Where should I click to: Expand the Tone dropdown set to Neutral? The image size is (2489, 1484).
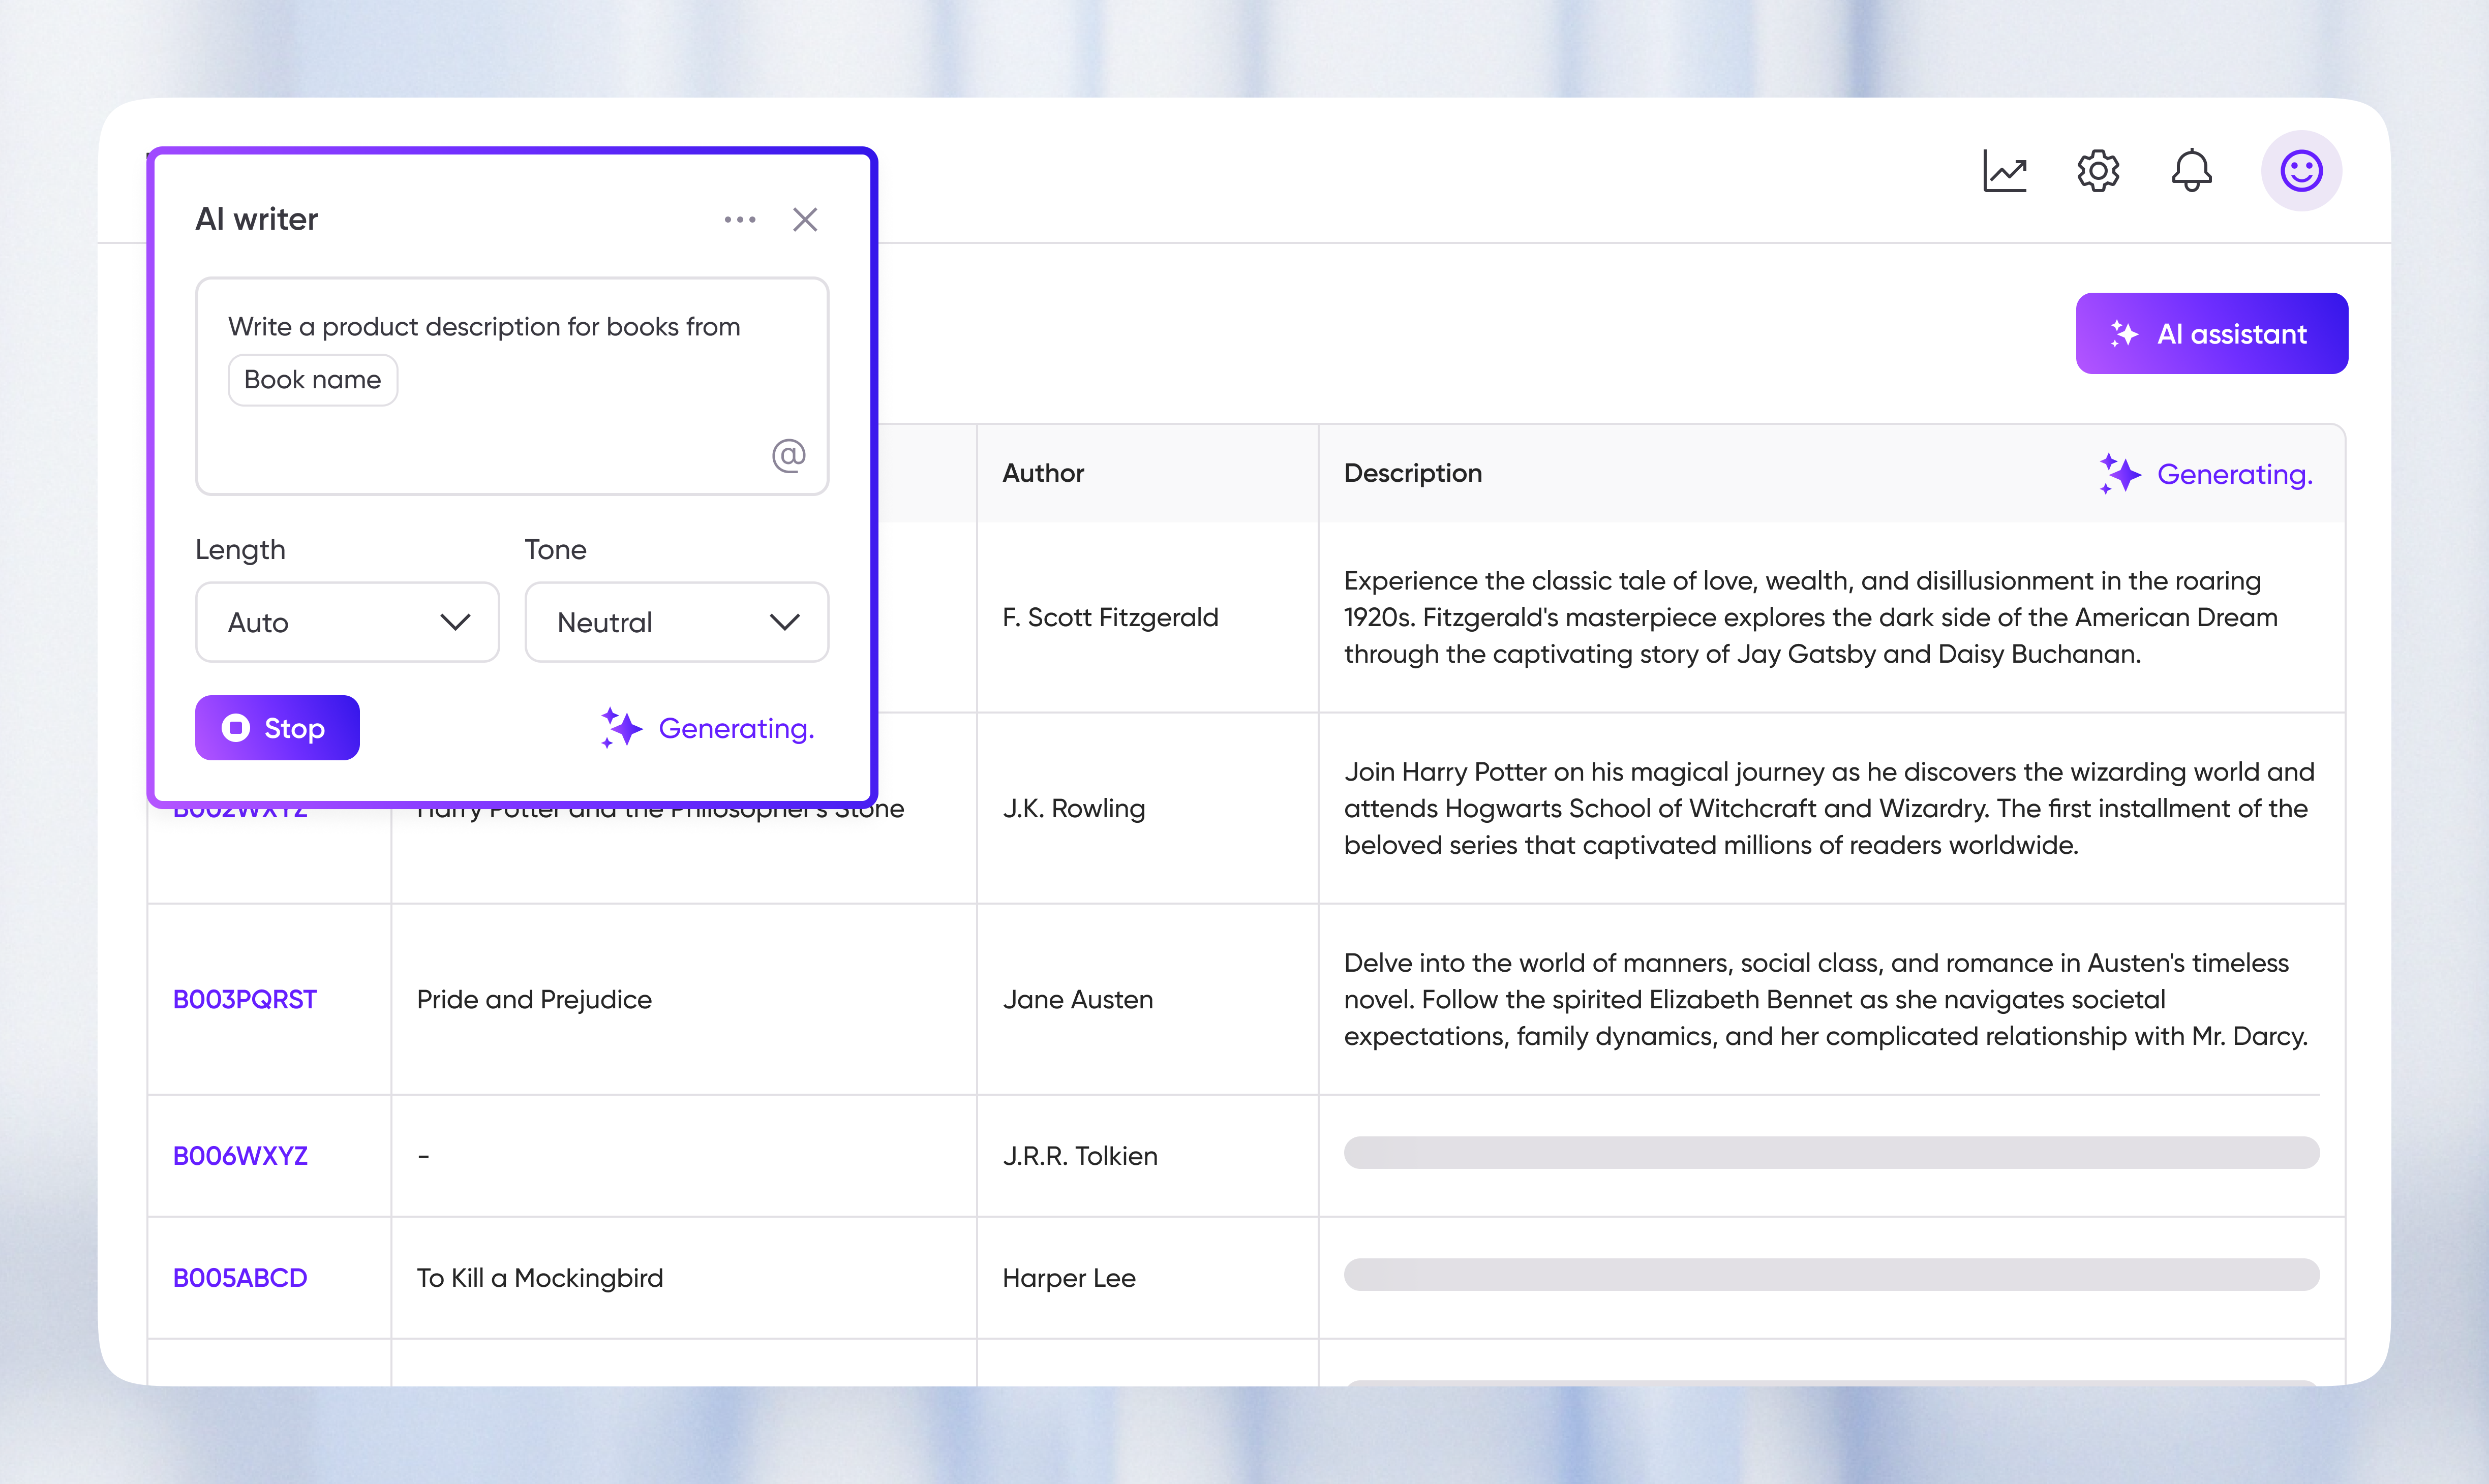(677, 622)
